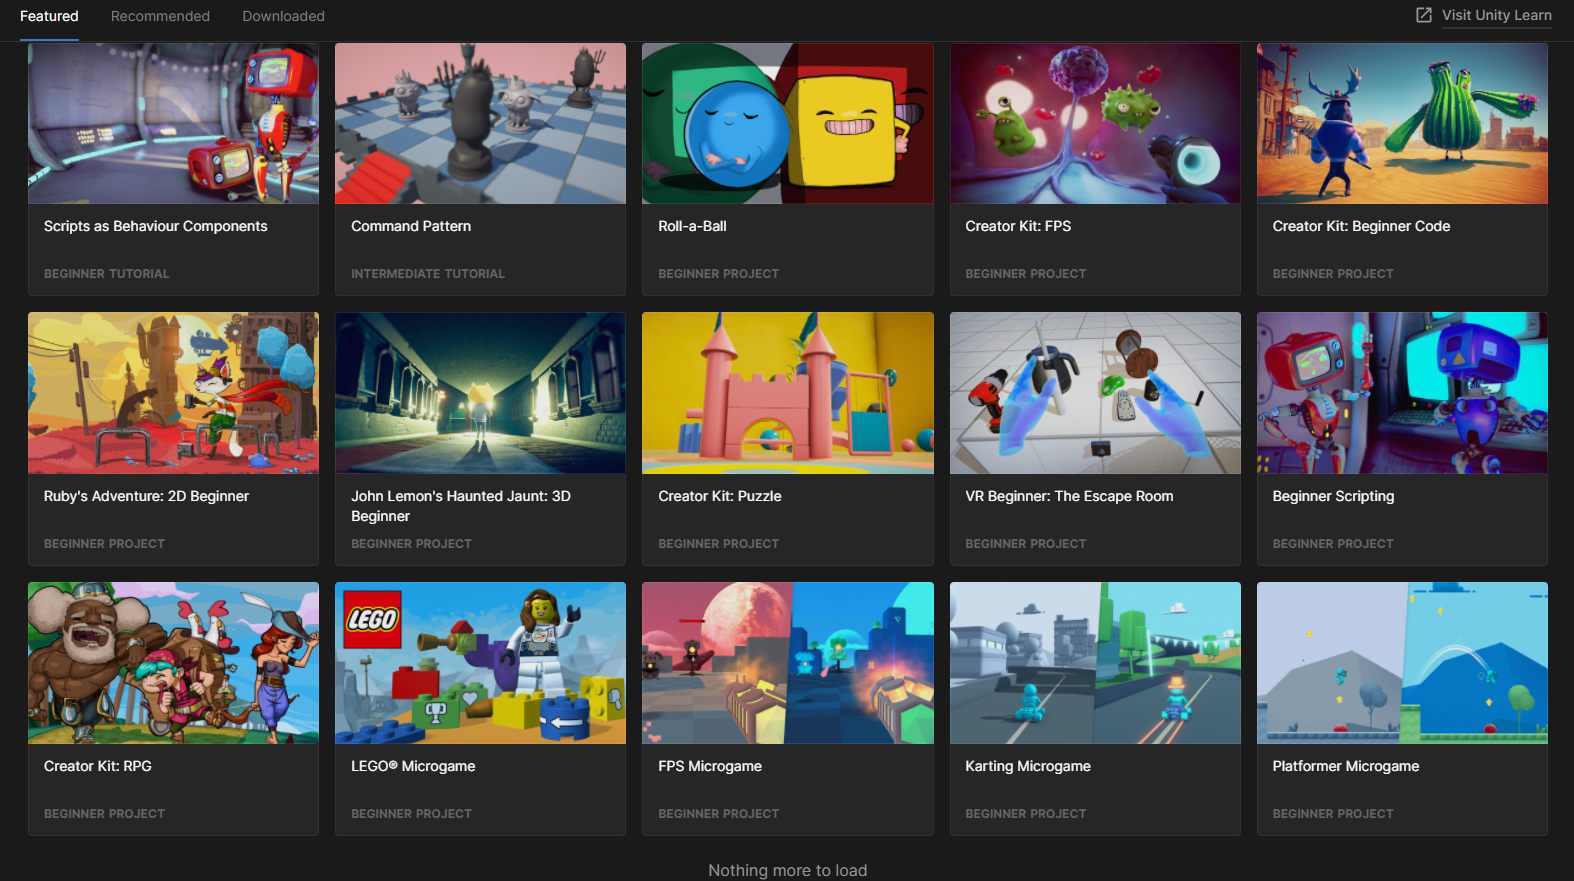Open the Command Pattern chess thumbnail
Viewport: 1574px width, 881px height.
pyautogui.click(x=480, y=123)
